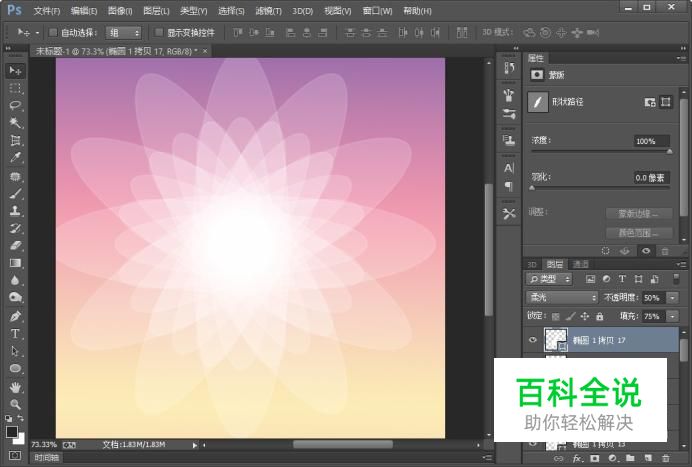Toggle mask visibility eye in Properties panel
The width and height of the screenshot is (692, 467).
646,251
